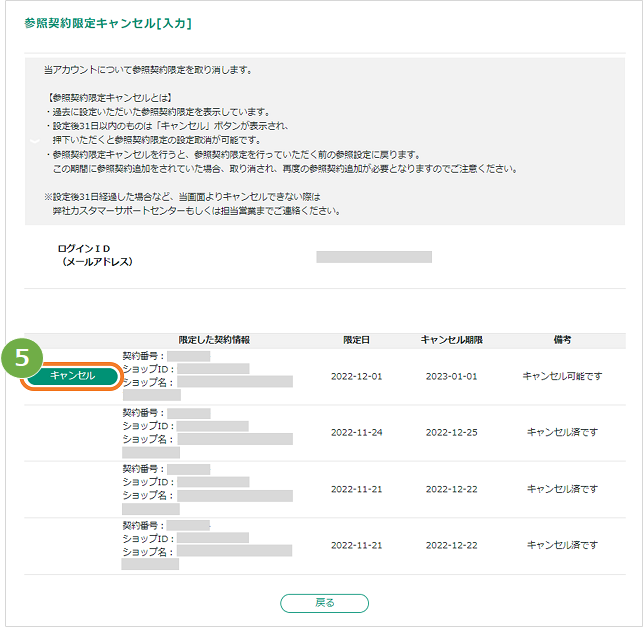Click 契約番号 label in the 2022-12-01 row

tap(143, 356)
